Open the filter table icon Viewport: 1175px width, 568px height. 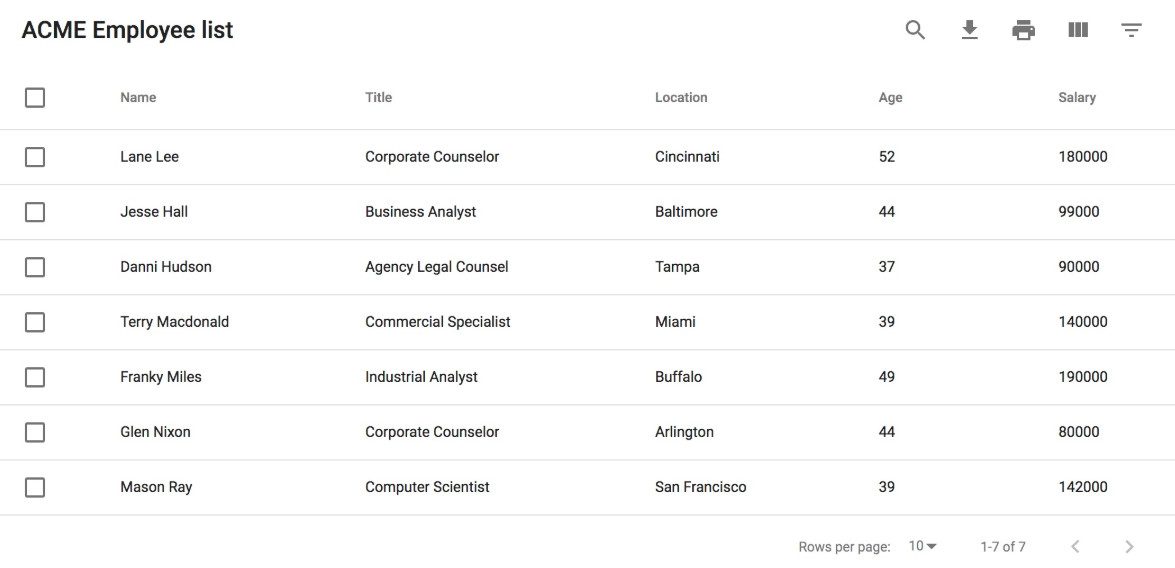pos(1132,30)
